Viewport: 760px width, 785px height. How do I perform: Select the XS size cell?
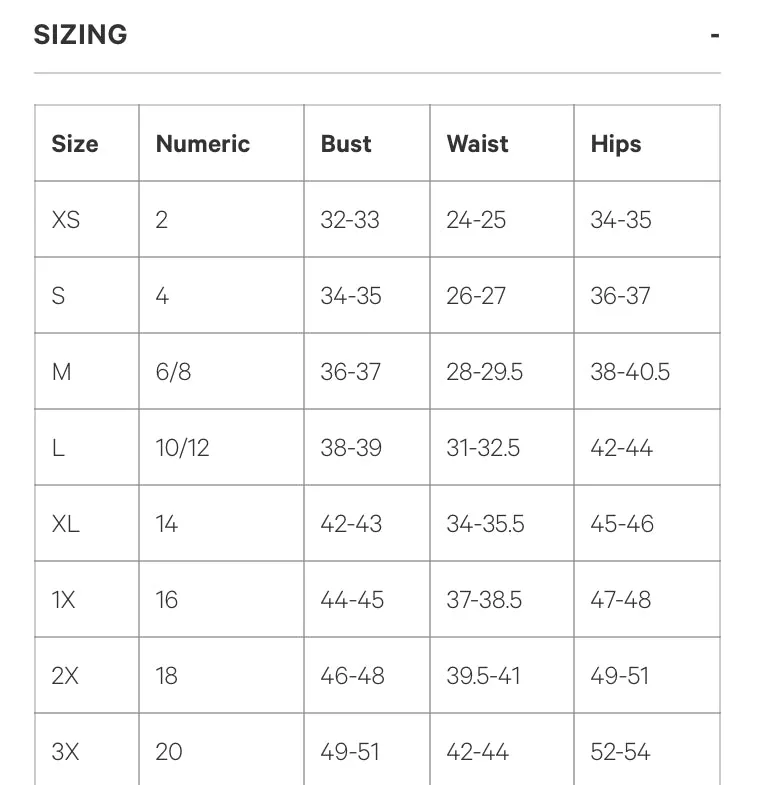[x=66, y=220]
